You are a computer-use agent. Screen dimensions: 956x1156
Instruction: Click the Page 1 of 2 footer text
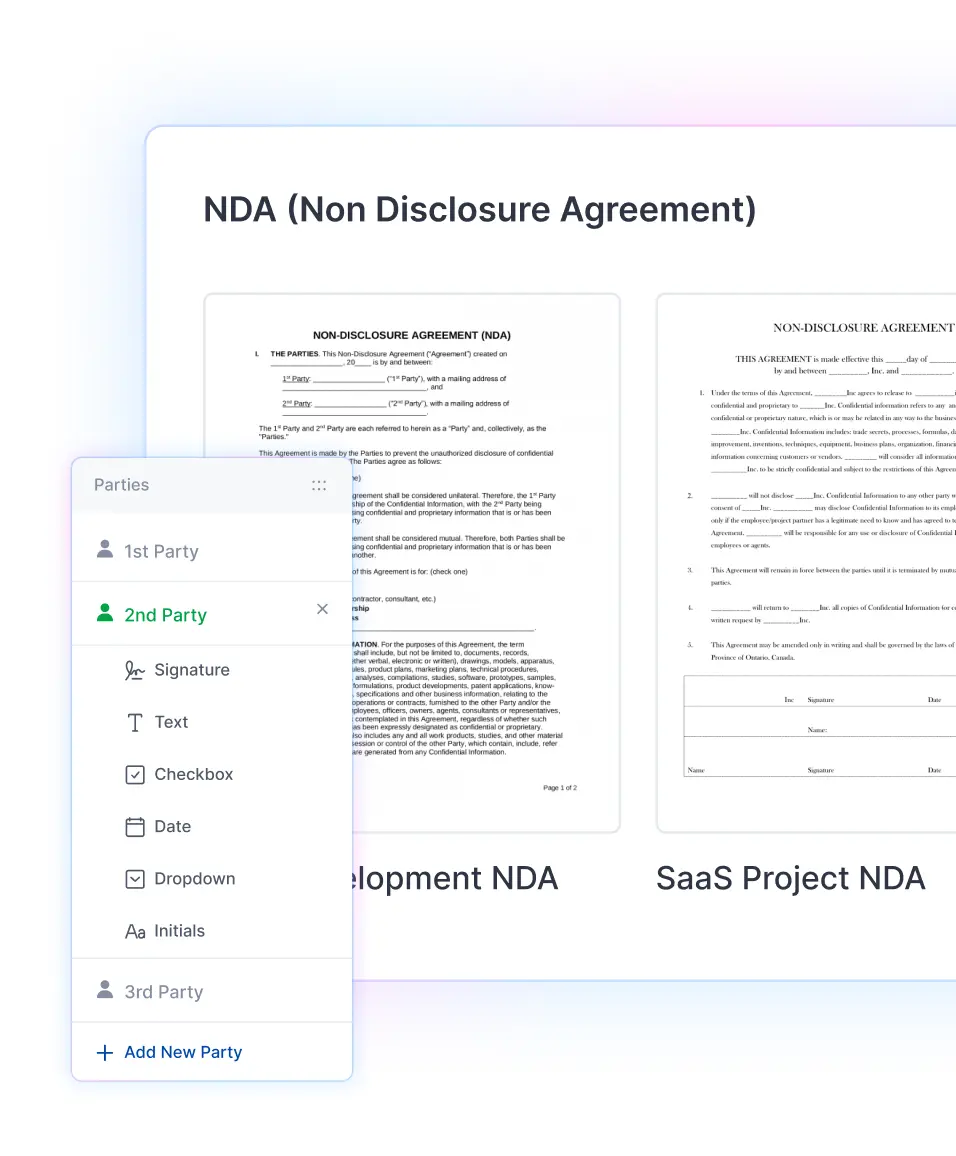click(x=560, y=788)
